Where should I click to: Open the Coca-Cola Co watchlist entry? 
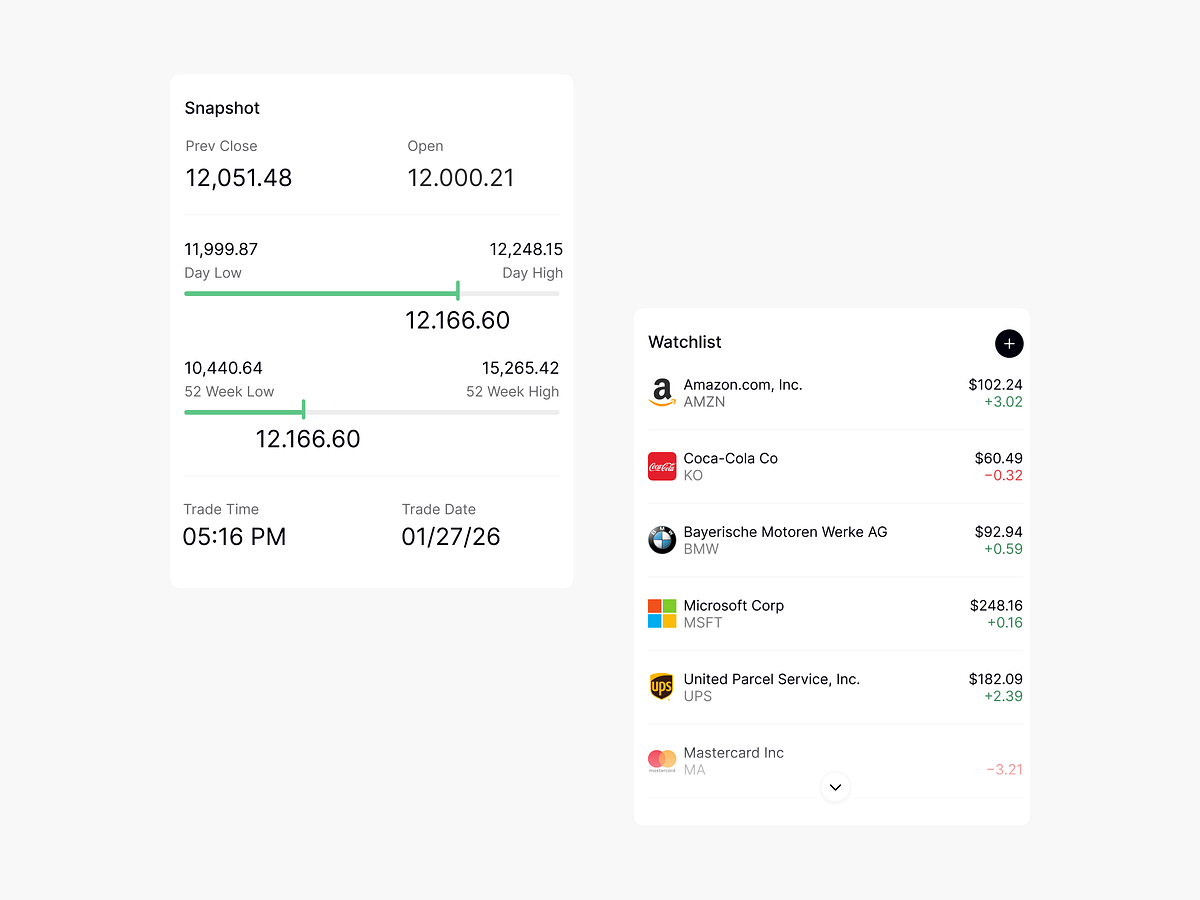[x=836, y=466]
